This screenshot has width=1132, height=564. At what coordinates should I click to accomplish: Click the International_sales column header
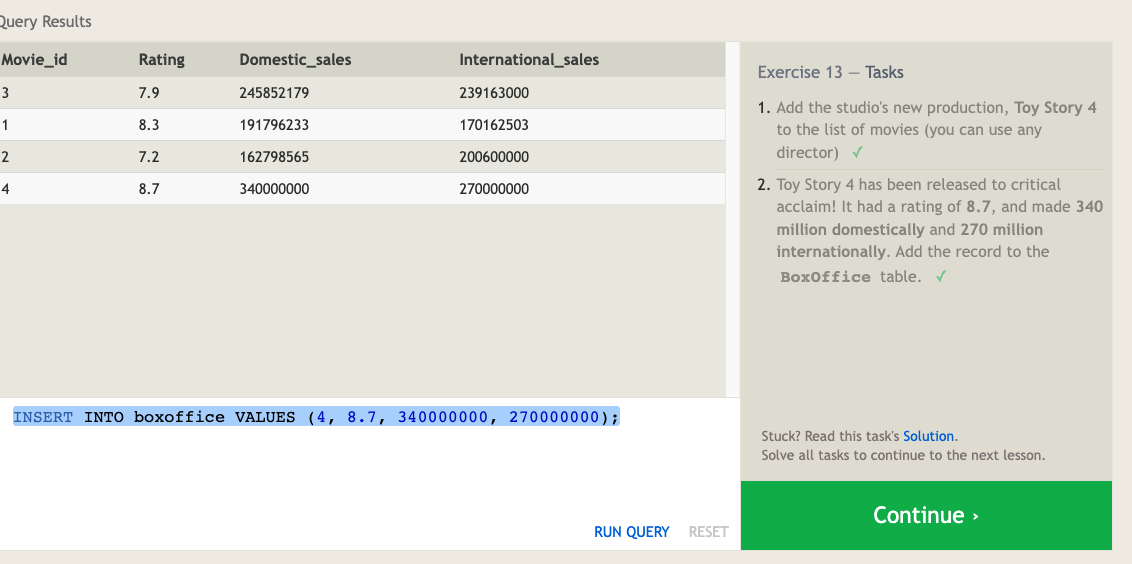tap(529, 60)
